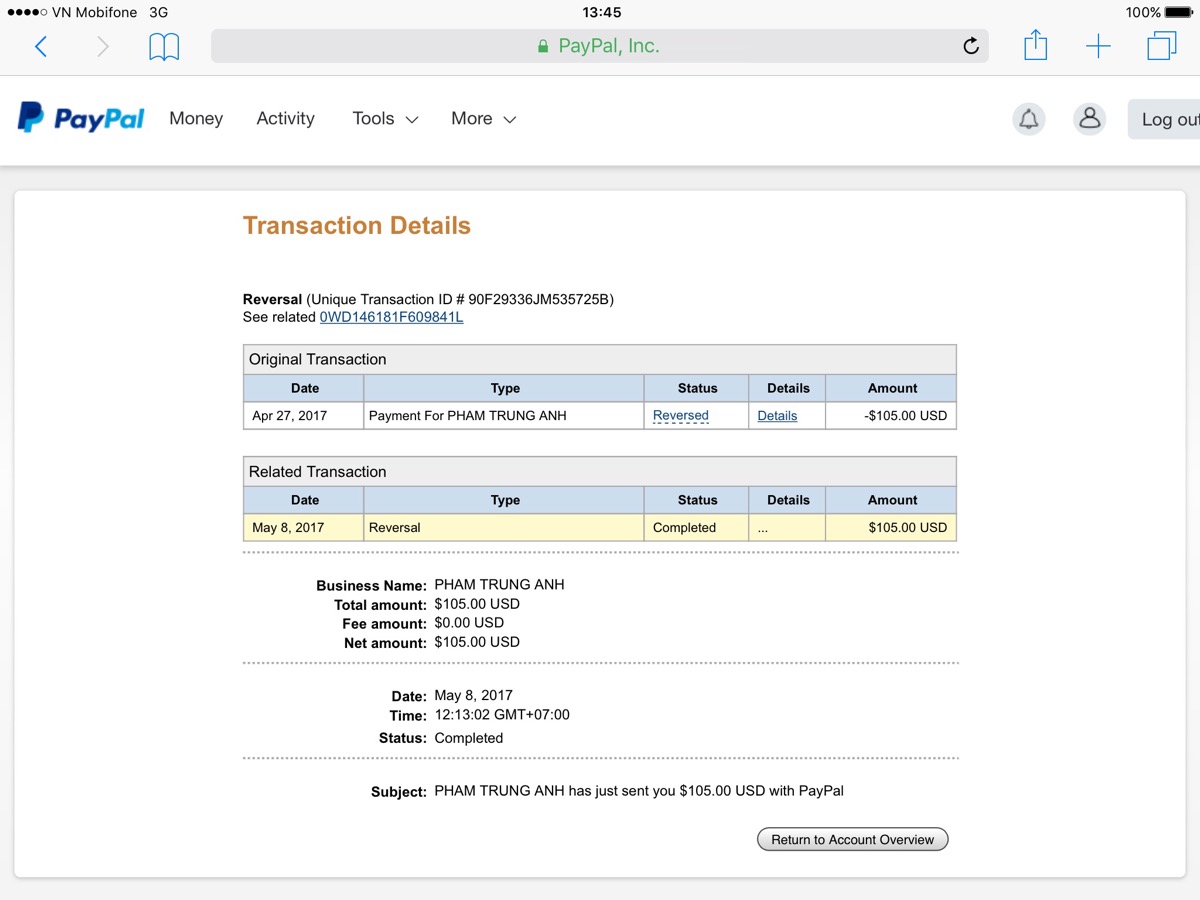Click Unique Transaction ID 90F29336JM535725B text
1200x900 pixels.
pyautogui.click(x=460, y=299)
